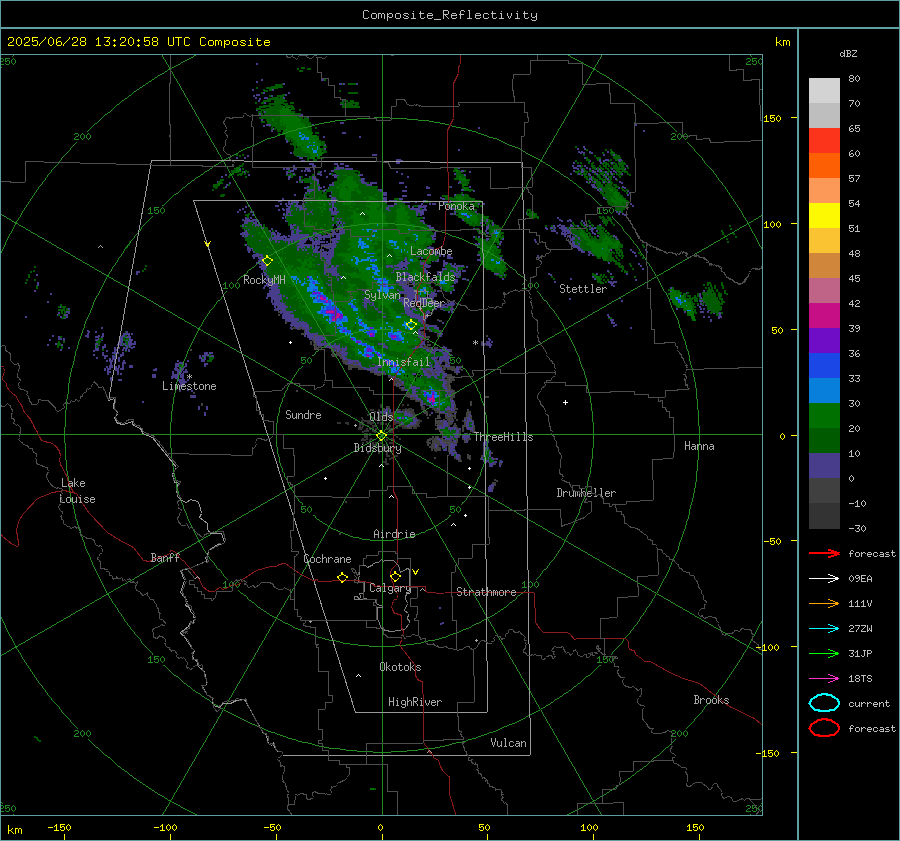Image resolution: width=900 pixels, height=841 pixels.
Task: Click the Sundre label
Action: tap(303, 414)
